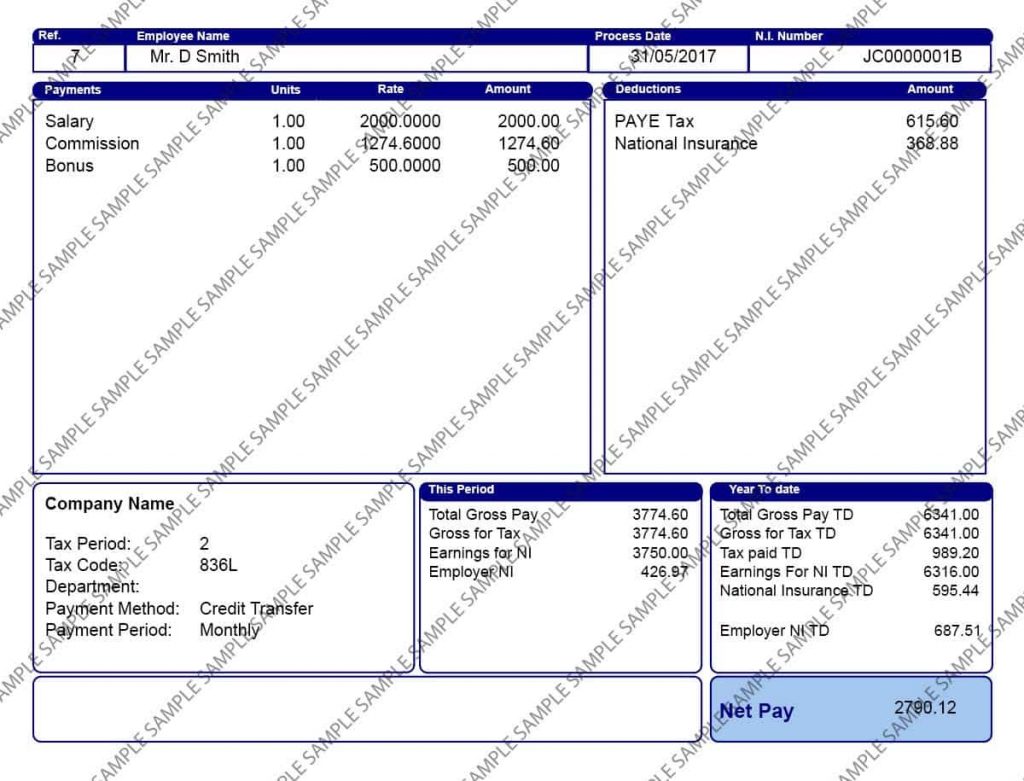
Task: Click Earnings for NI value 3750.00
Action: pyautogui.click(x=660, y=553)
